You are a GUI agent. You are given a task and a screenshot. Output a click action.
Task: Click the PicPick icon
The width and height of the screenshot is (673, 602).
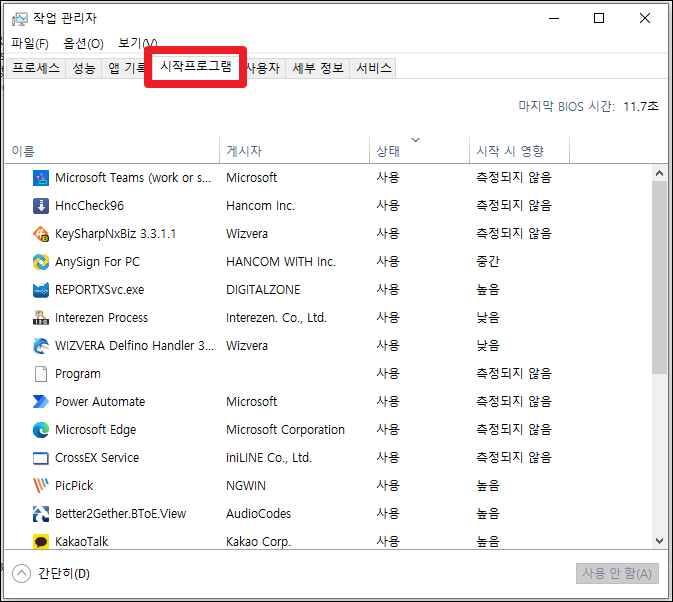click(41, 486)
